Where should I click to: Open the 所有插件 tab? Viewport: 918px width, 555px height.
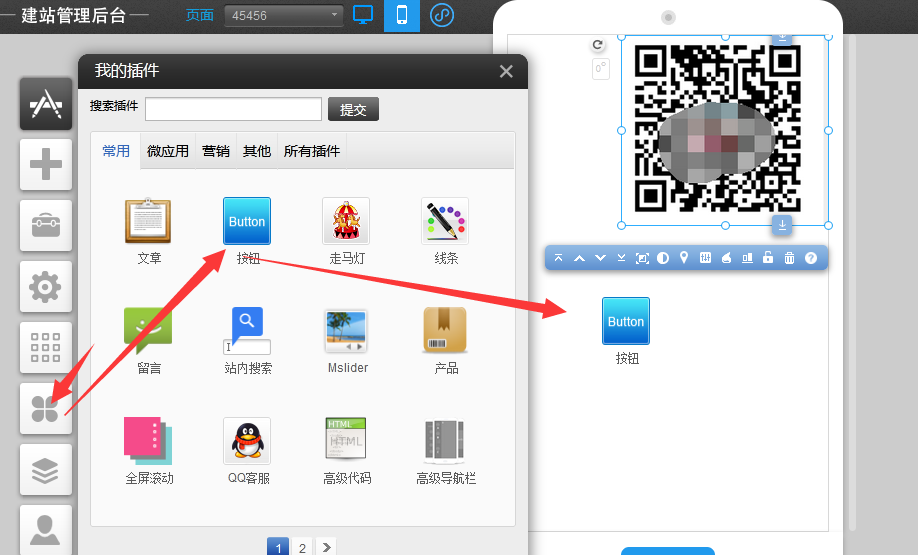click(x=312, y=151)
